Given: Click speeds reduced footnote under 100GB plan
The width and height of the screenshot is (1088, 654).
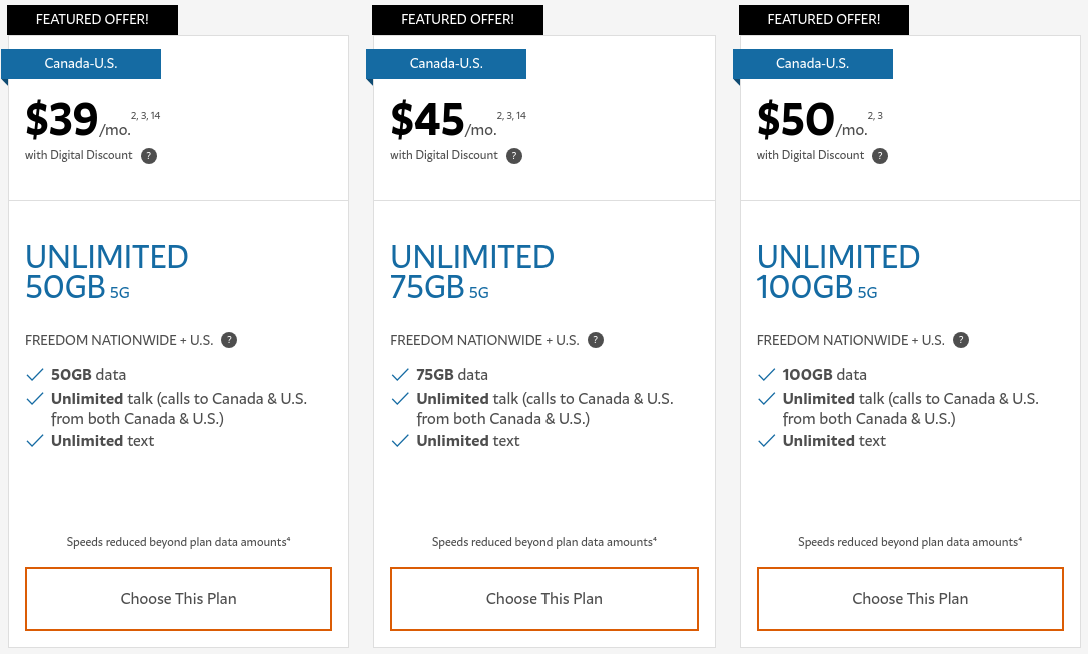Looking at the screenshot, I should click(910, 542).
